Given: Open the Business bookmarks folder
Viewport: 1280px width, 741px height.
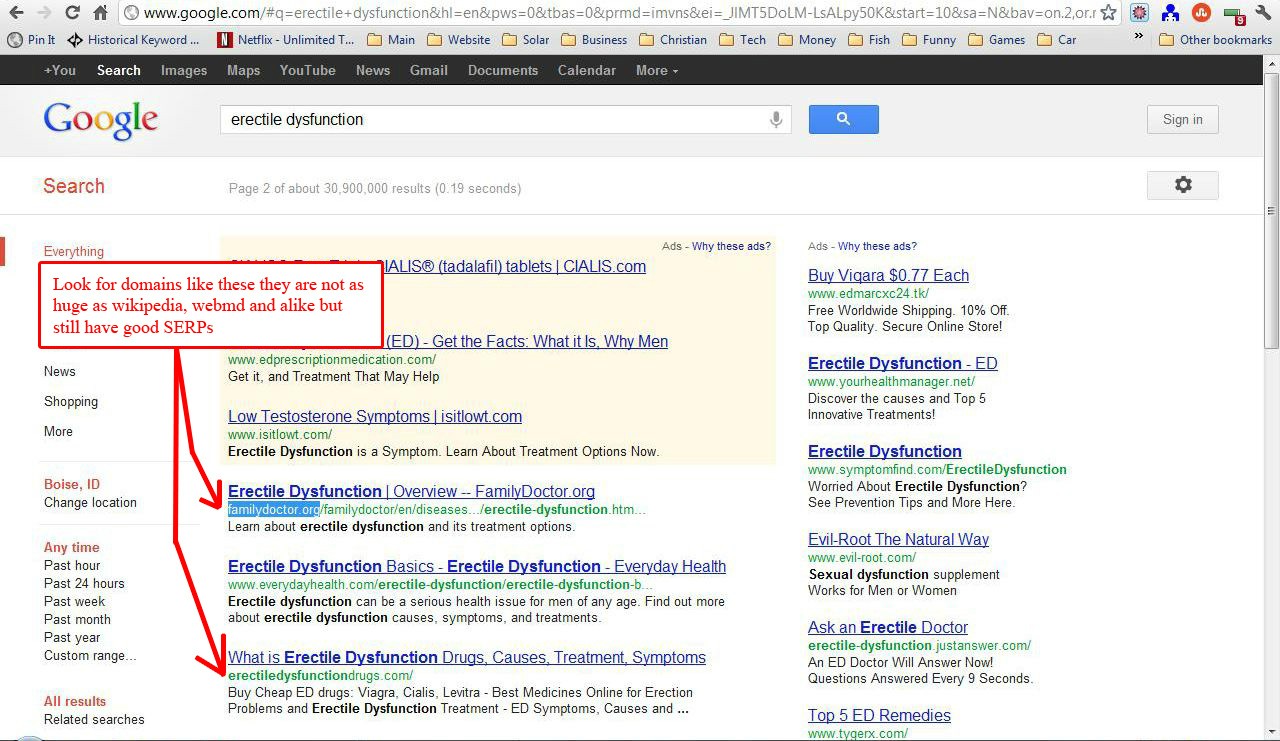Looking at the screenshot, I should 594,40.
